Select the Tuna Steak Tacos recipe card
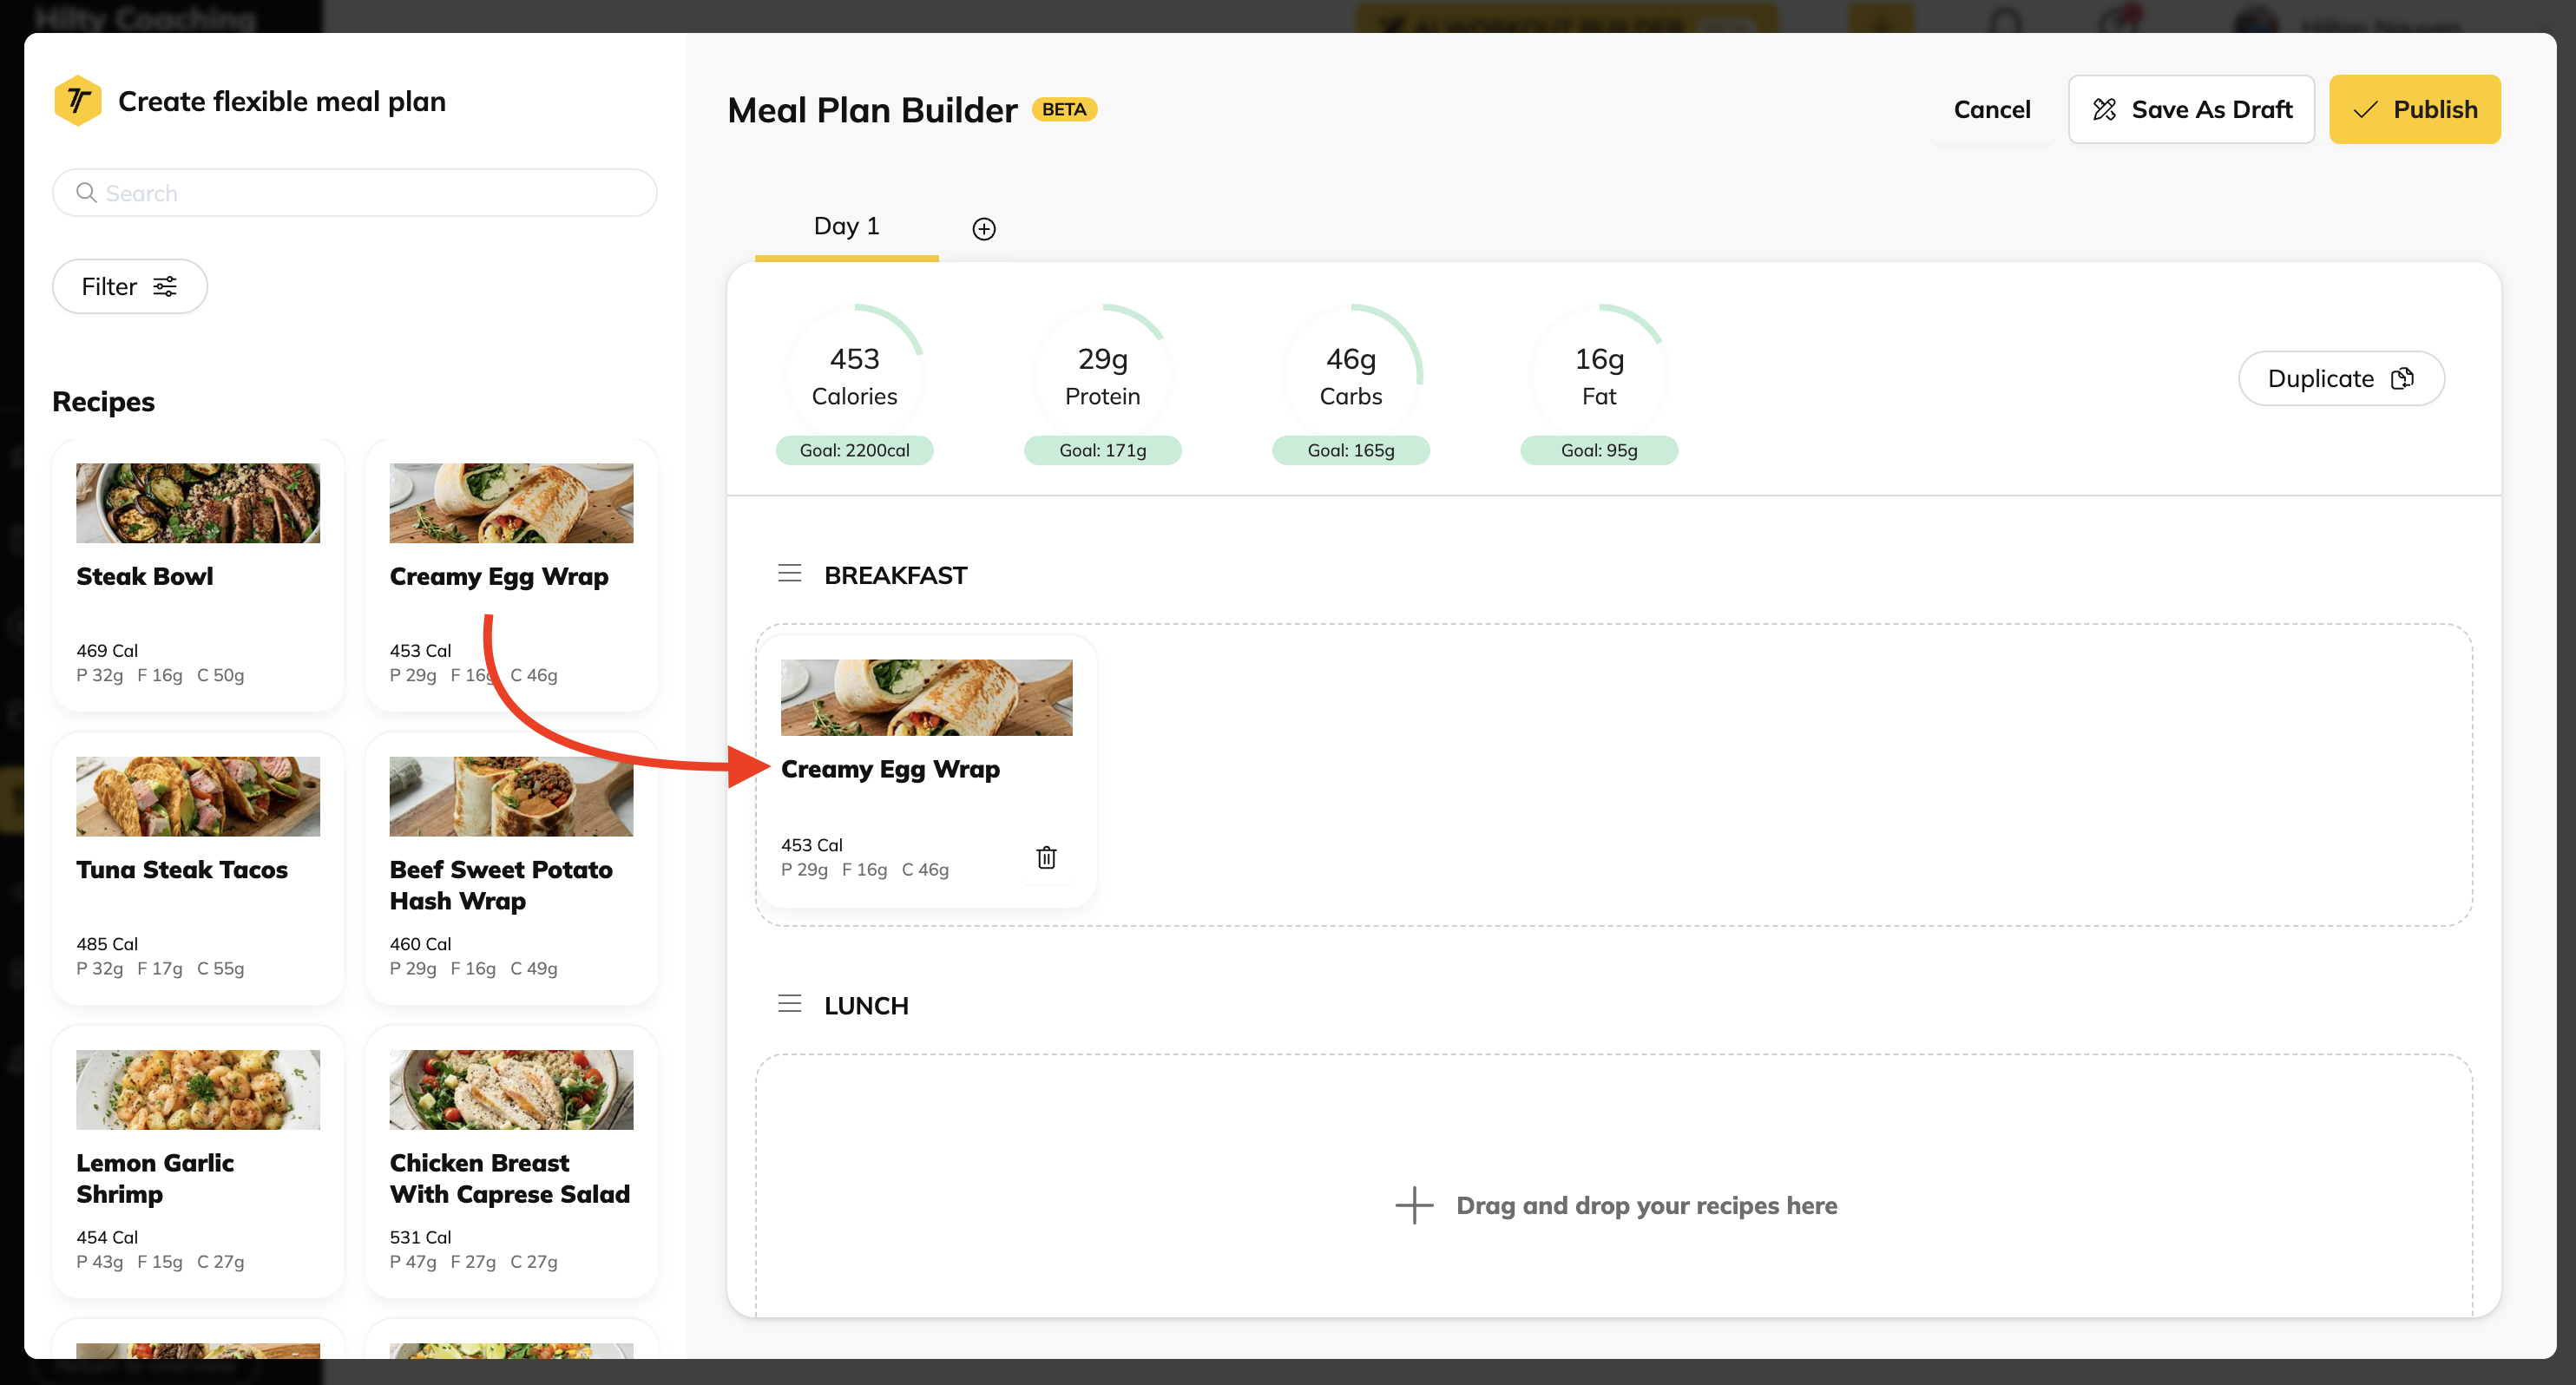The height and width of the screenshot is (1385, 2576). (x=198, y=868)
